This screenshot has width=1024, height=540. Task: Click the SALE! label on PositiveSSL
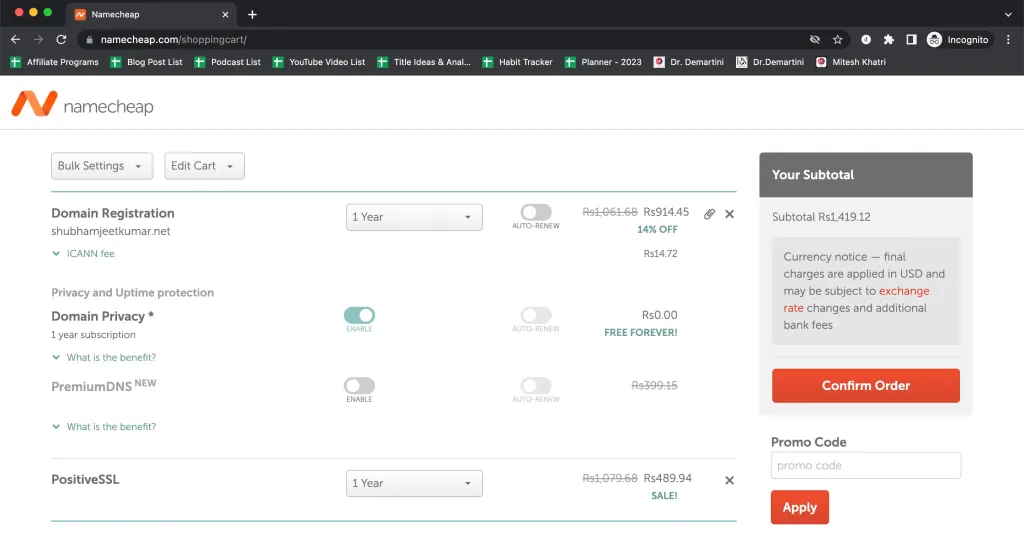pyautogui.click(x=664, y=496)
